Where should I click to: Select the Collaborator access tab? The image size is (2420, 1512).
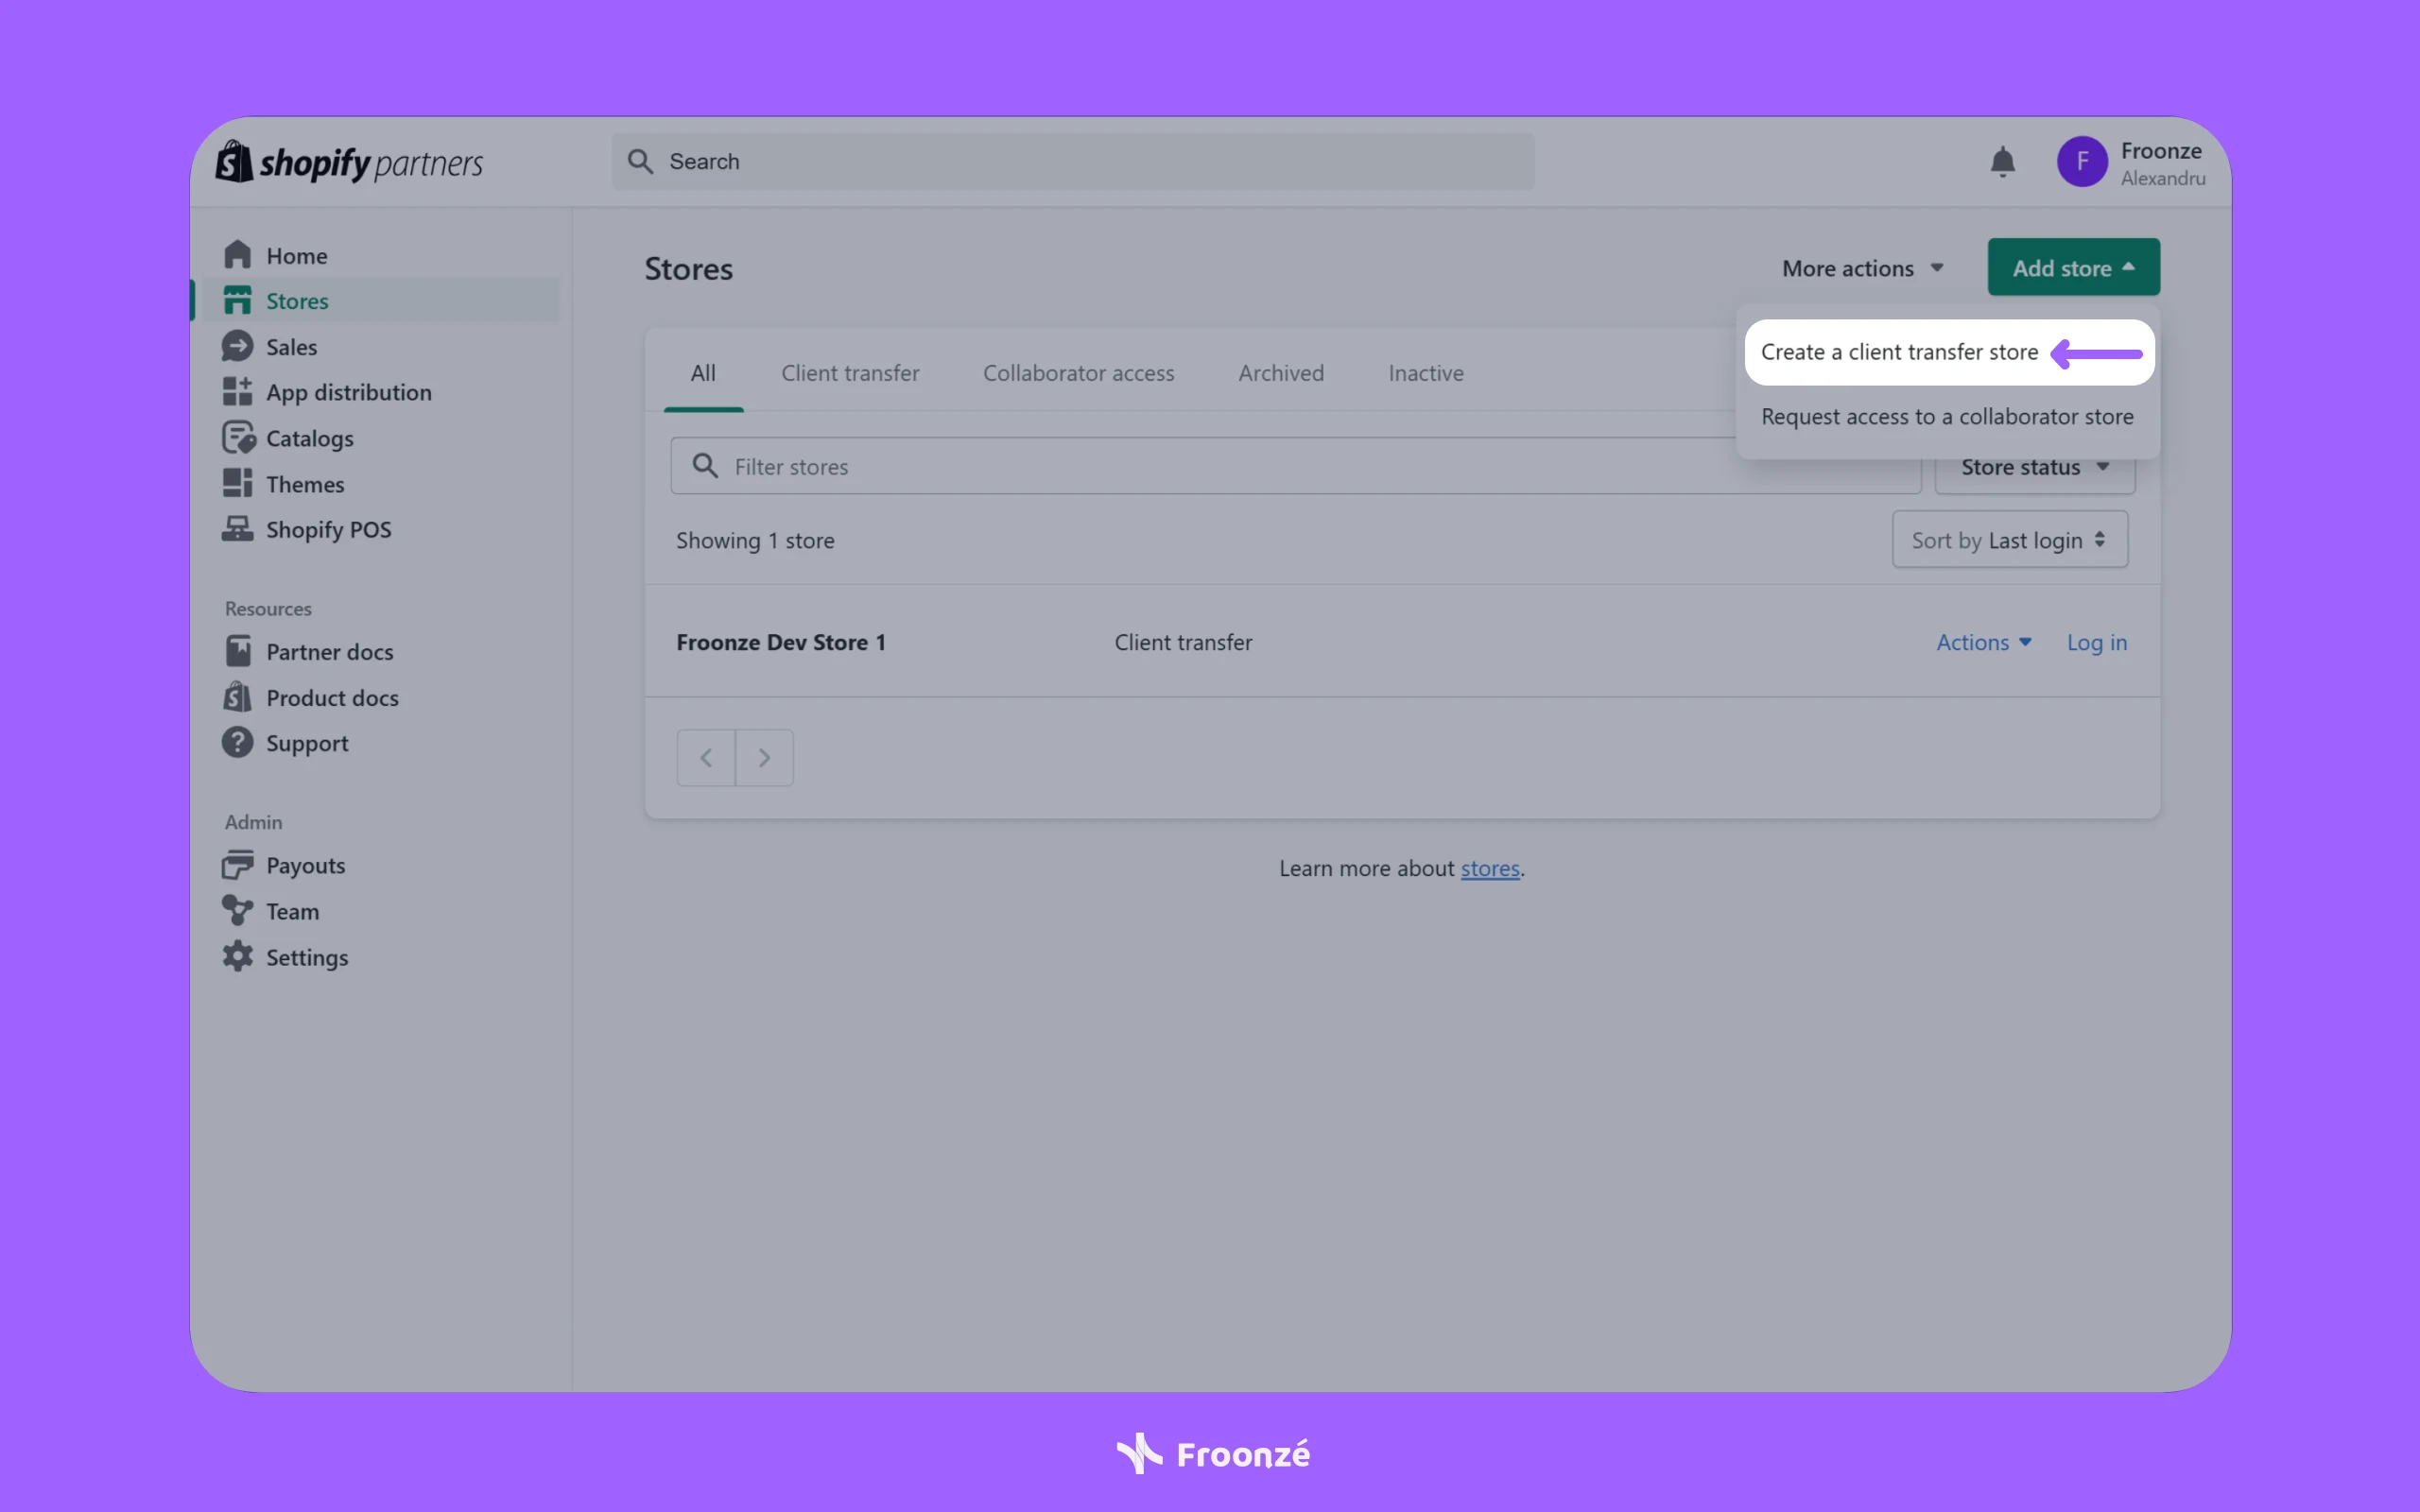(1078, 373)
